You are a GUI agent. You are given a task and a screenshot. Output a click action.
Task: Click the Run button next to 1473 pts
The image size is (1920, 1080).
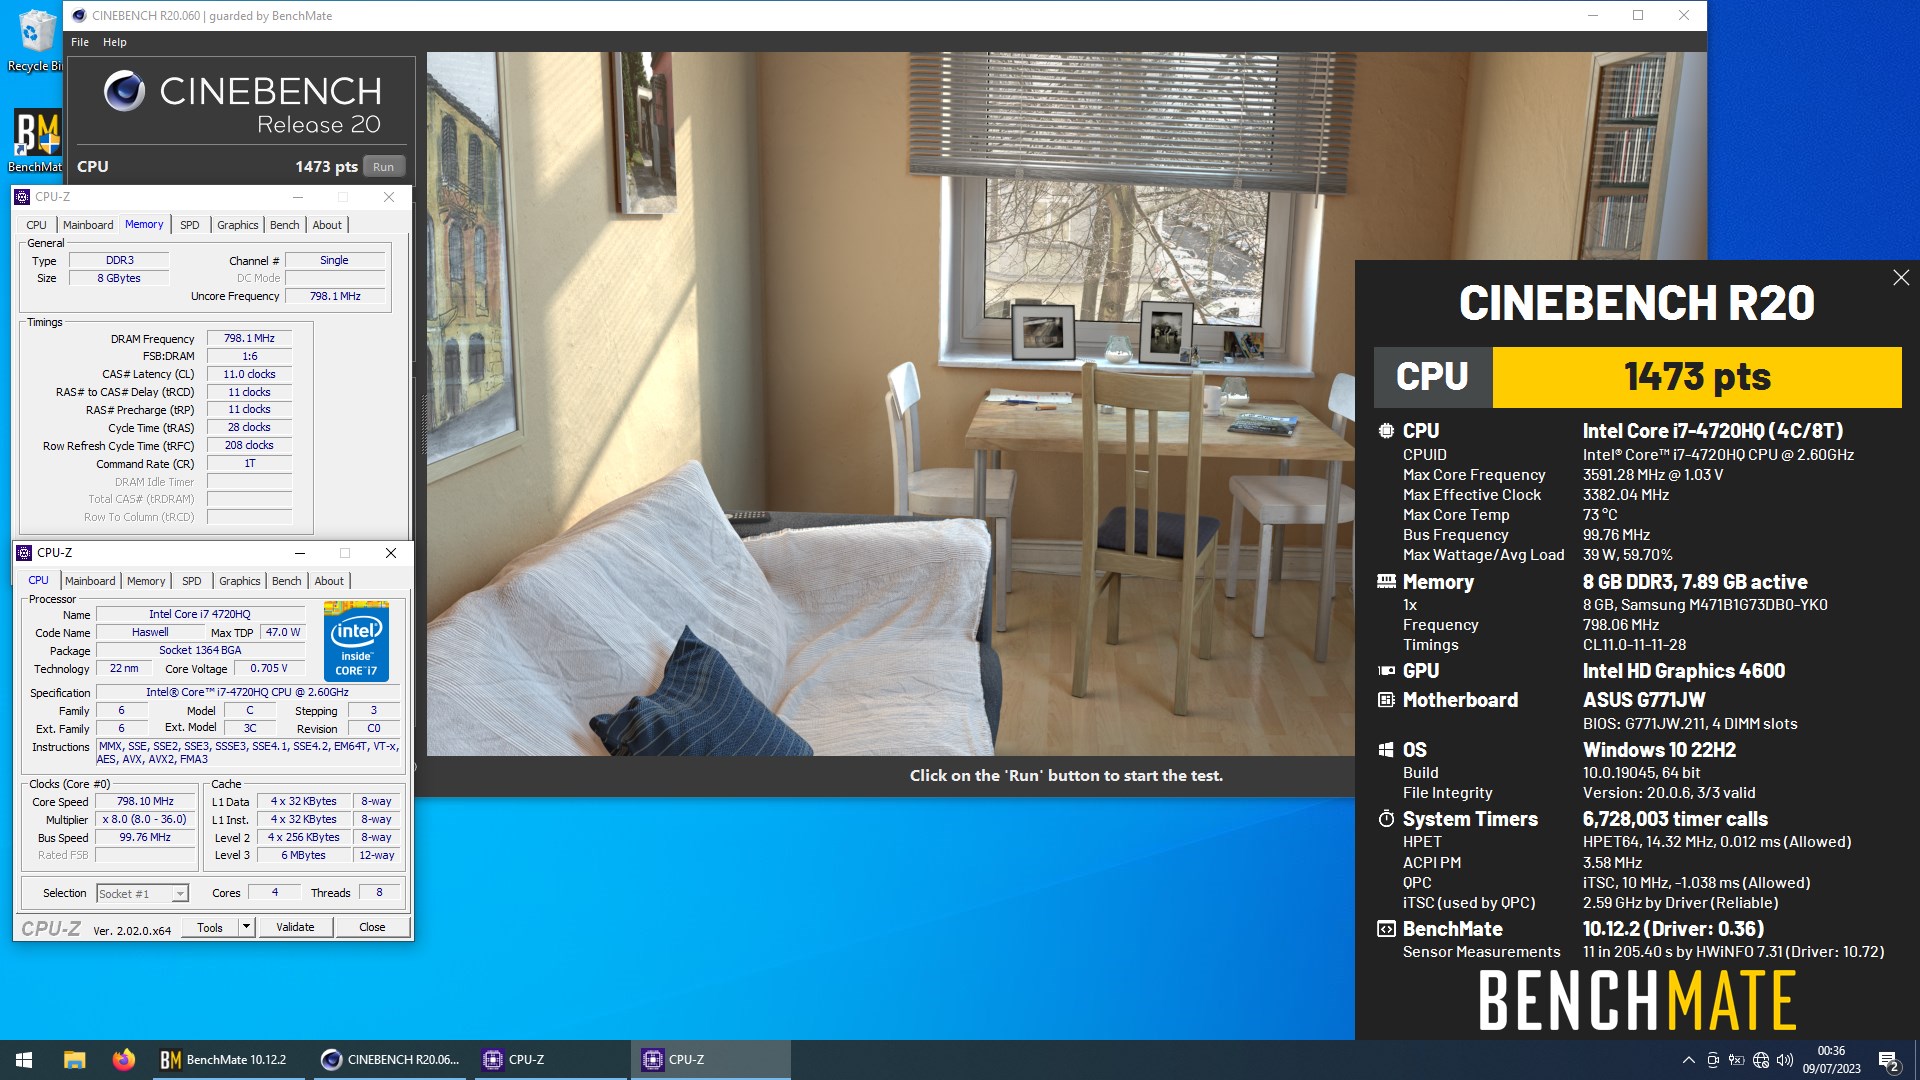point(384,167)
